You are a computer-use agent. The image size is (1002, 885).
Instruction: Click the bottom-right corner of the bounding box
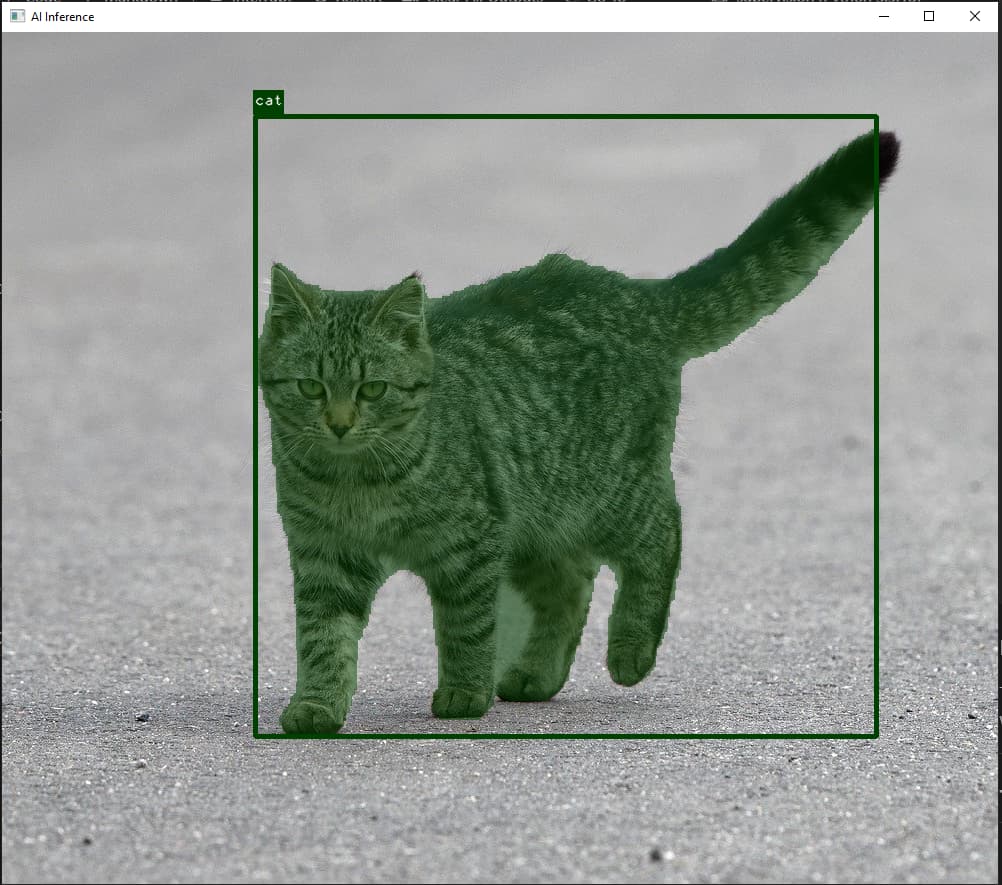[x=876, y=736]
